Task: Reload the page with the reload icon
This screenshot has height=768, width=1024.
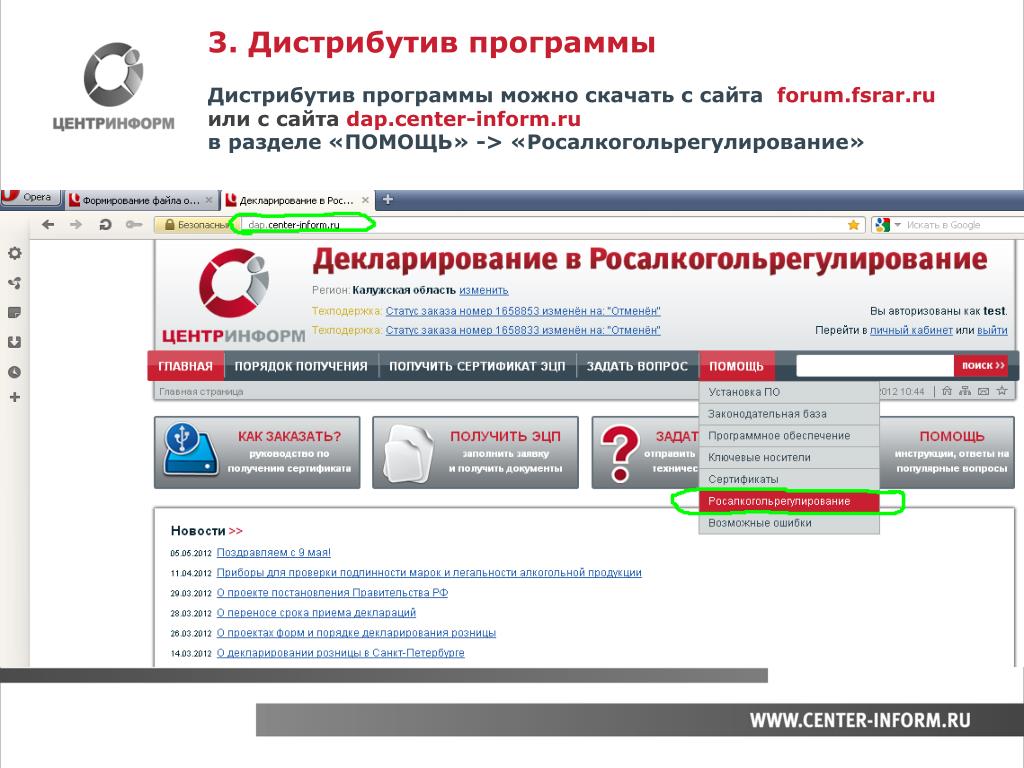Action: click(x=104, y=225)
